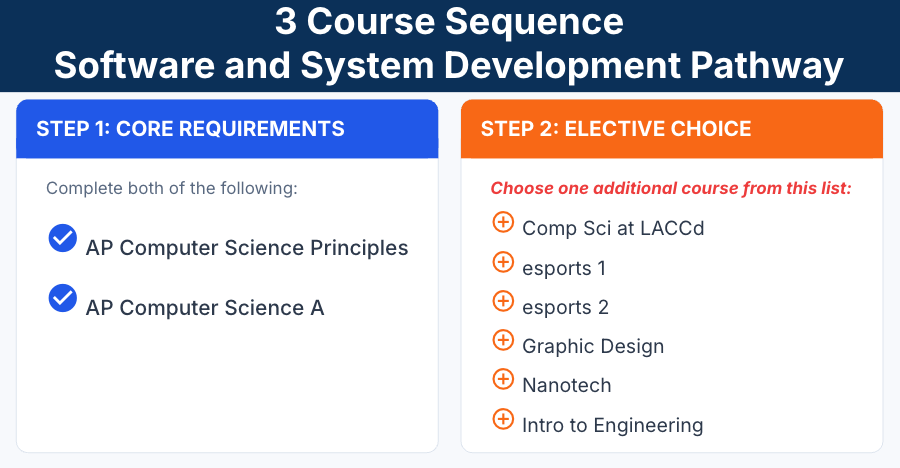Viewport: 900px width, 468px height.
Task: Click the plus icon beside Intro to Engineering
Action: pyautogui.click(x=503, y=419)
